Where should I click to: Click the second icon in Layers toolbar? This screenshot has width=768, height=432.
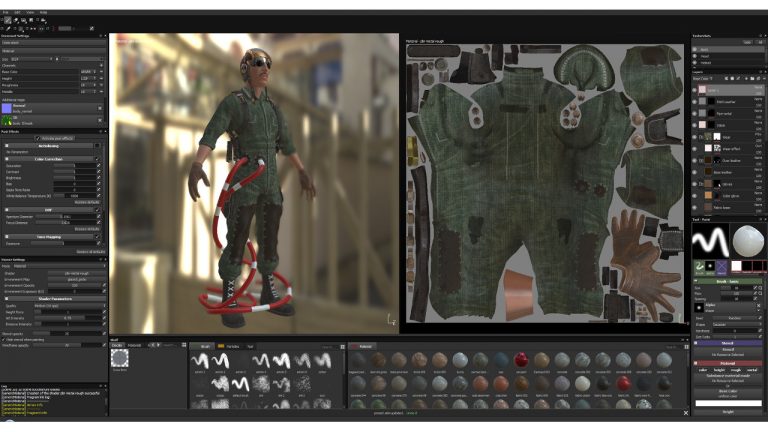pyautogui.click(x=732, y=78)
